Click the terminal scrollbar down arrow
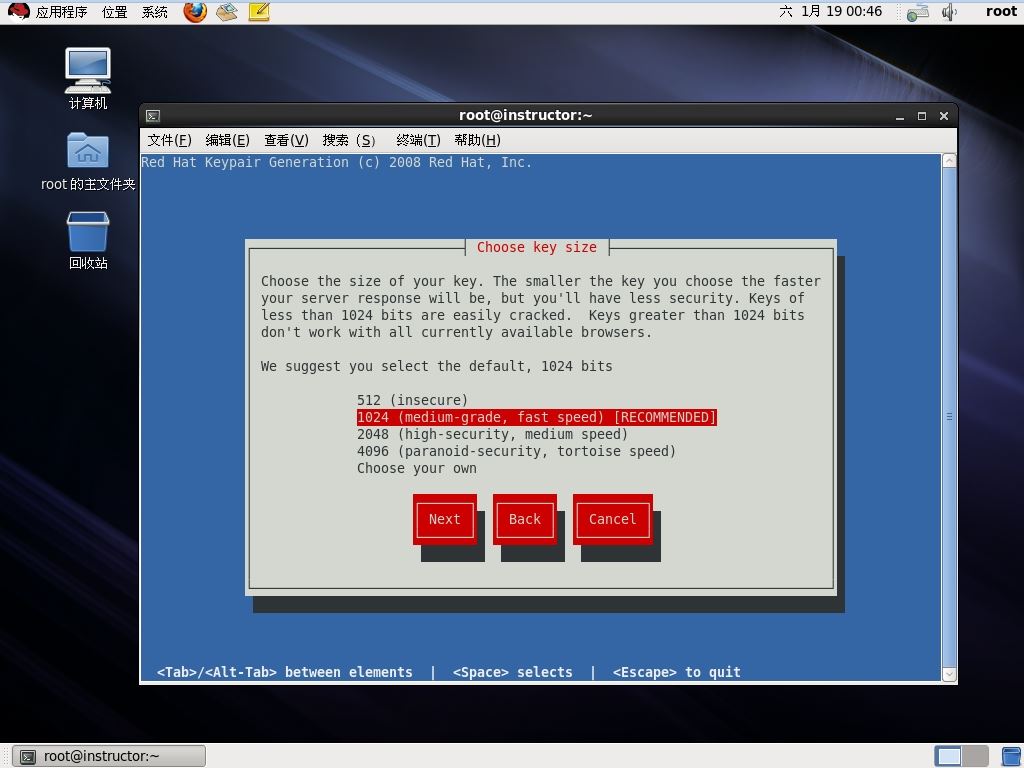The width and height of the screenshot is (1024, 768). click(950, 674)
